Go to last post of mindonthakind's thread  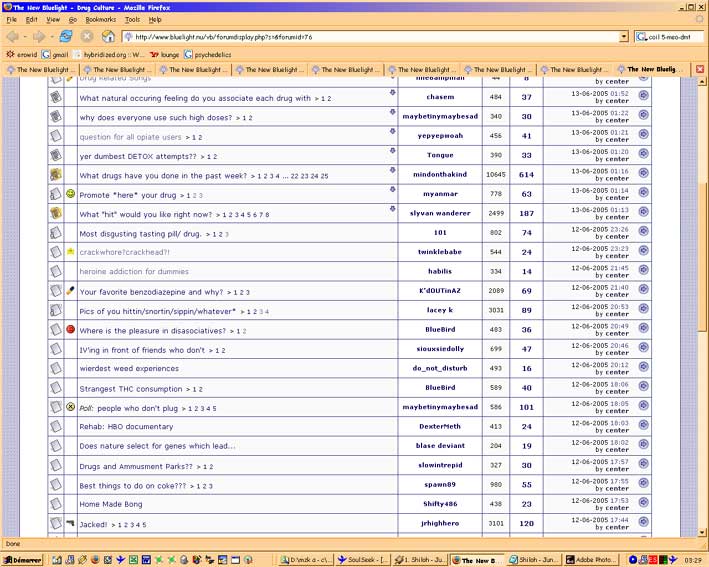[643, 173]
